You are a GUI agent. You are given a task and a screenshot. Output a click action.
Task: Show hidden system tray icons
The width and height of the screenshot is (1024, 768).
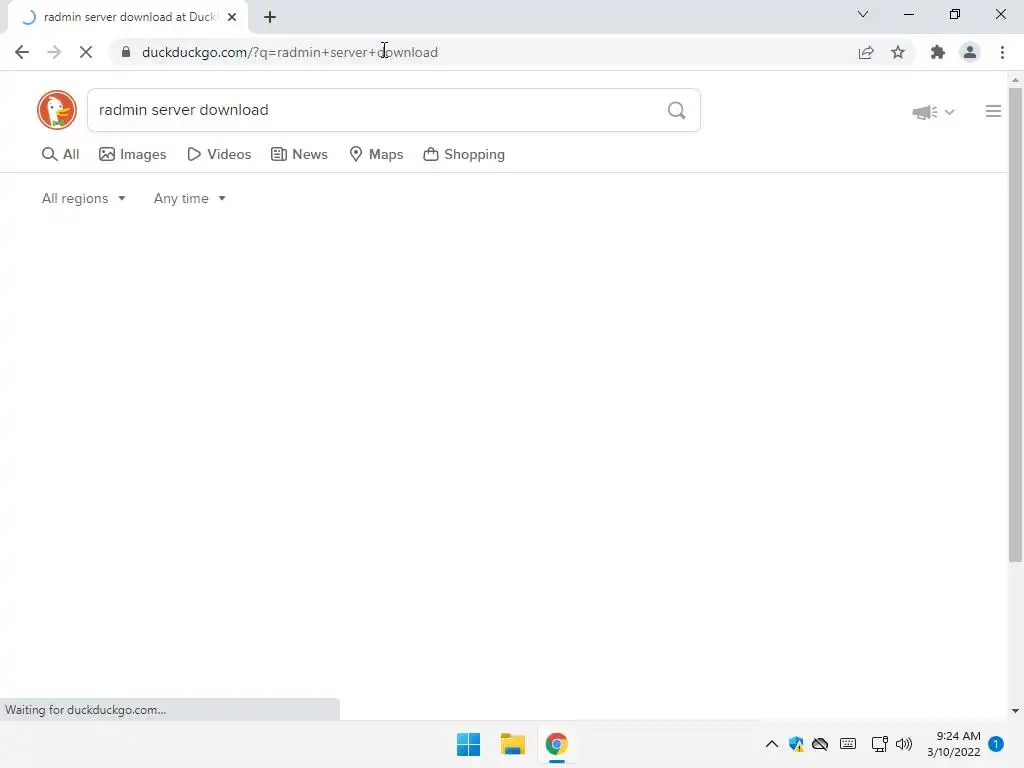point(771,744)
